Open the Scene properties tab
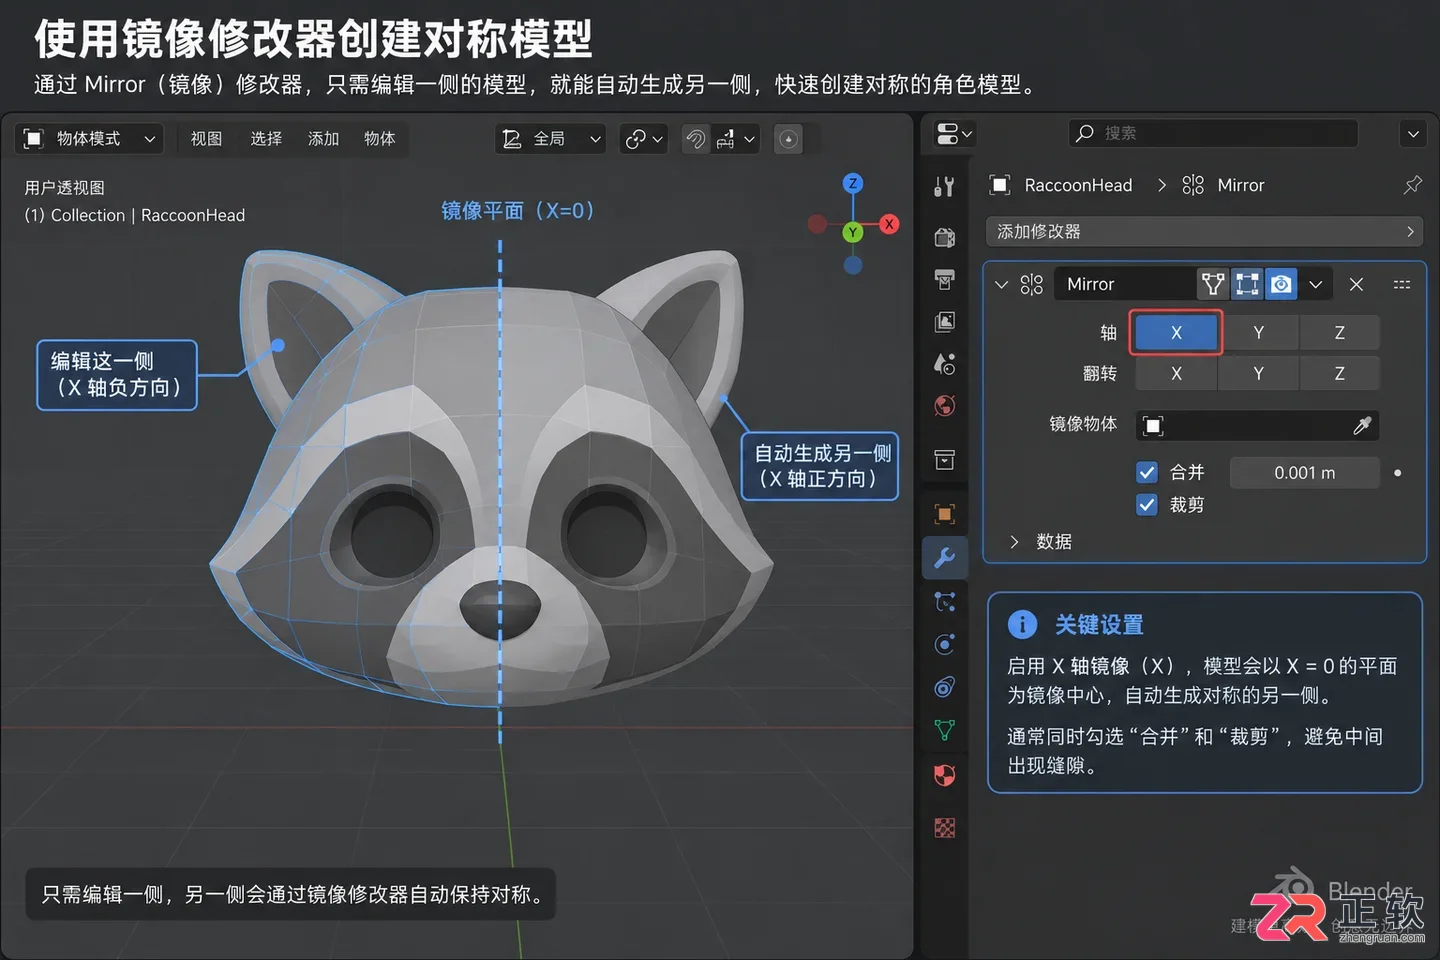The height and width of the screenshot is (960, 1440). (x=944, y=364)
